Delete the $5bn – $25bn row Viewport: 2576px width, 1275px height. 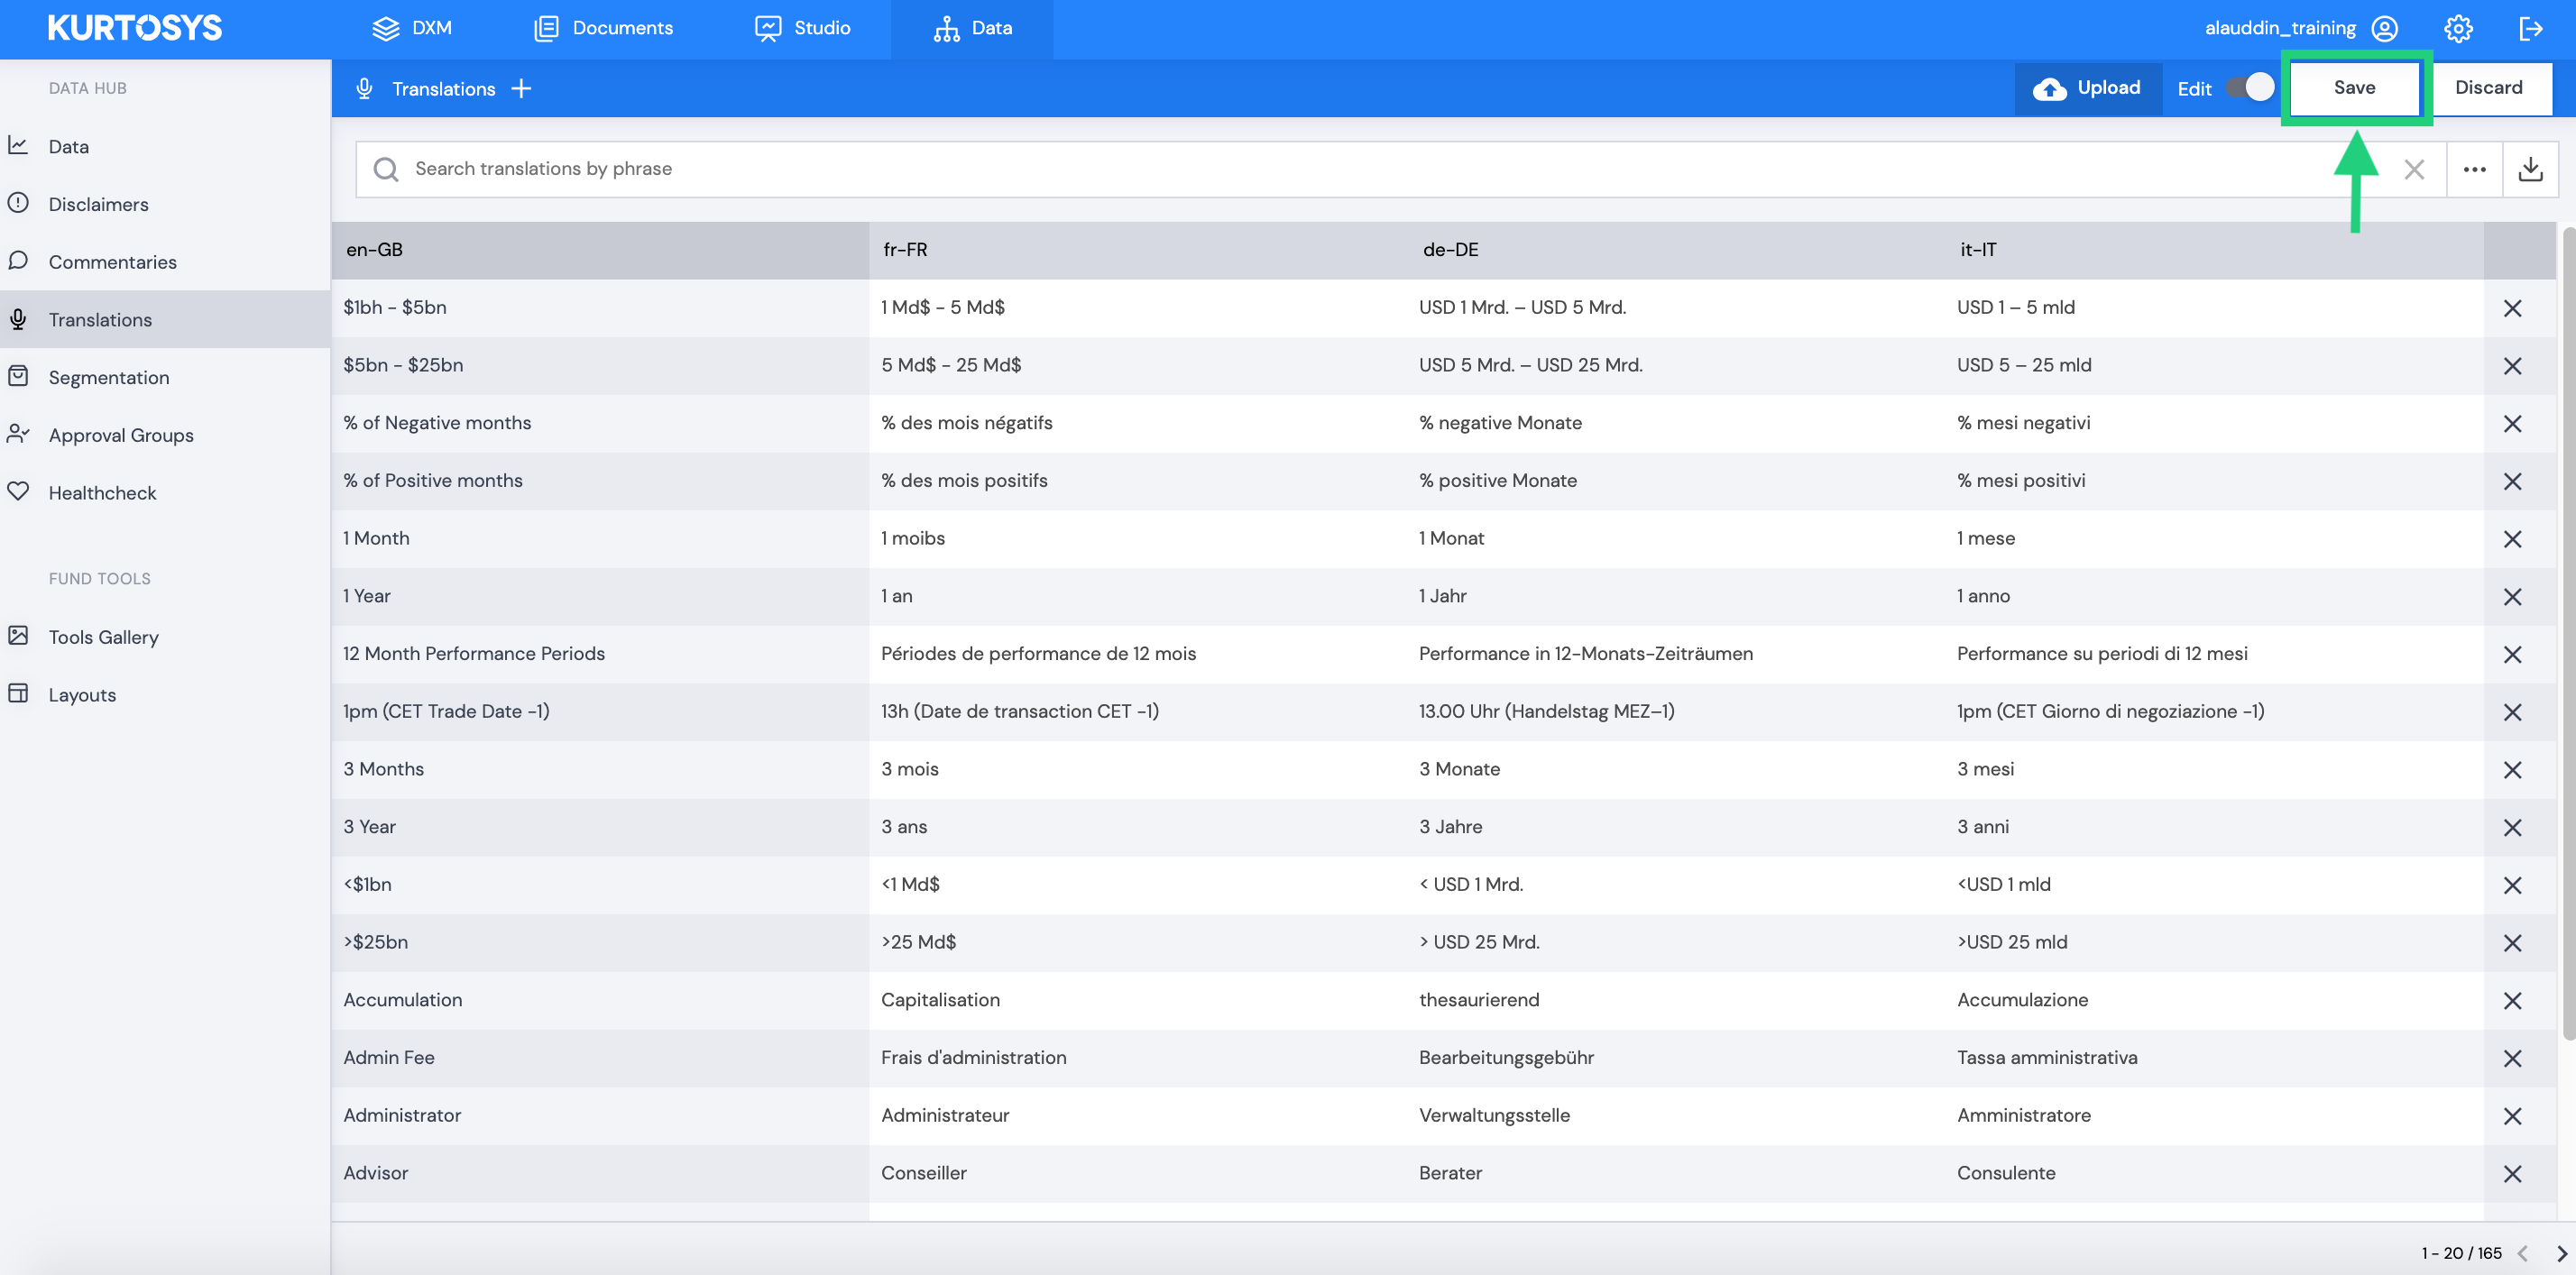pyautogui.click(x=2512, y=366)
